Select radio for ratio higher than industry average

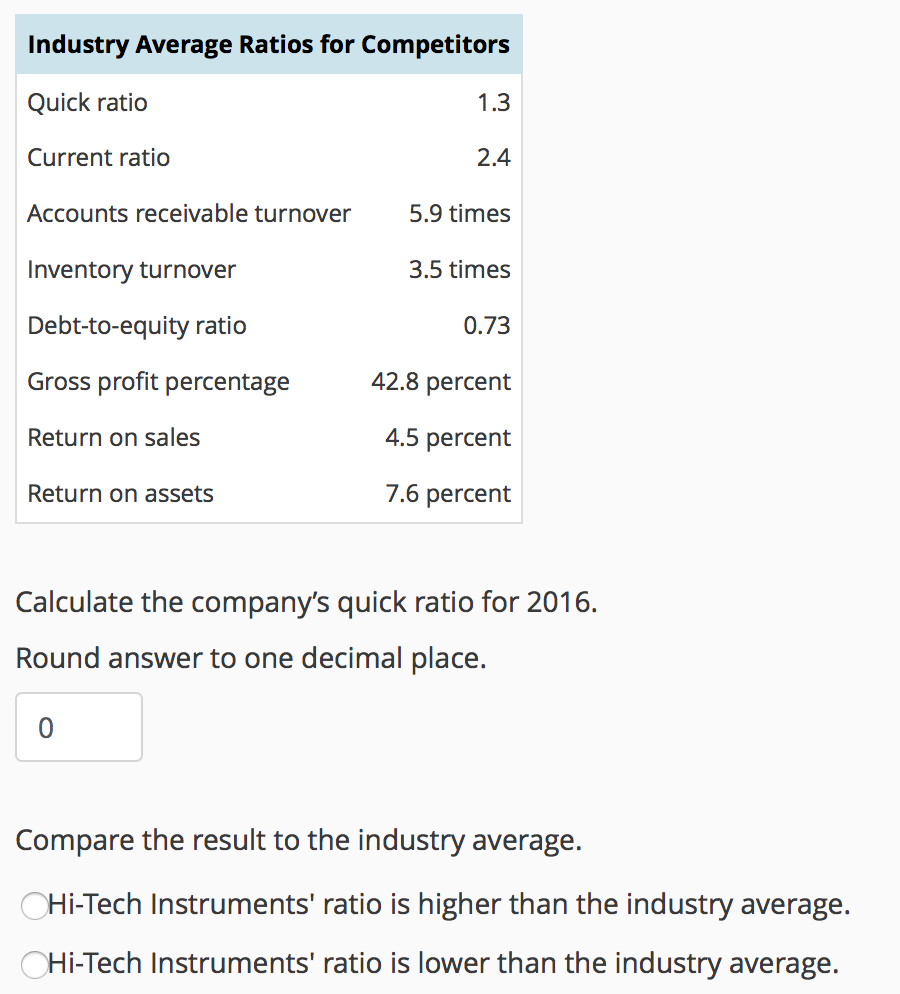[35, 904]
